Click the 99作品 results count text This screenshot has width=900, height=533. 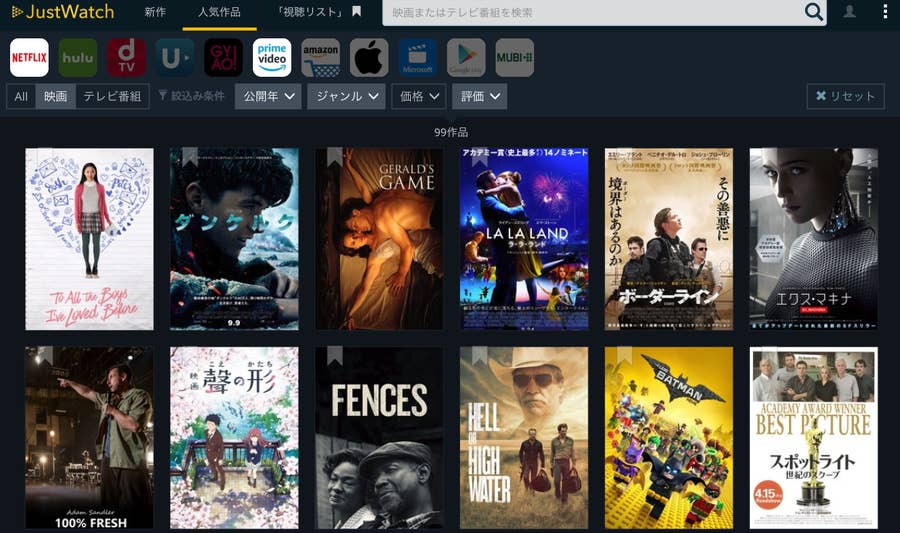coord(451,132)
